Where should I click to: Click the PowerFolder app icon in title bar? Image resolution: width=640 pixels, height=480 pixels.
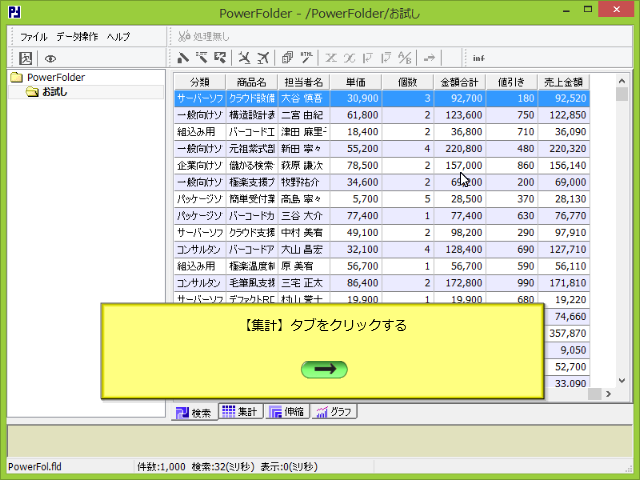tap(15, 12)
